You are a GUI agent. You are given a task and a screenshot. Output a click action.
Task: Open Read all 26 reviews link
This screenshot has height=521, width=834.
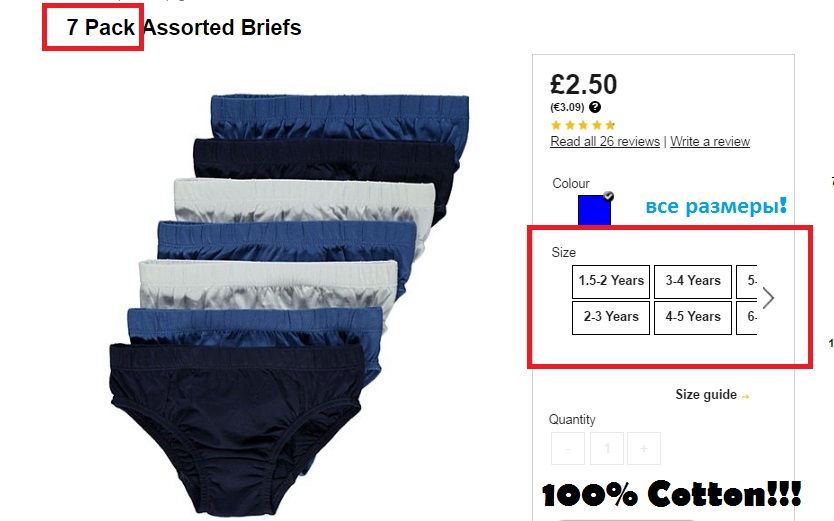tap(605, 141)
